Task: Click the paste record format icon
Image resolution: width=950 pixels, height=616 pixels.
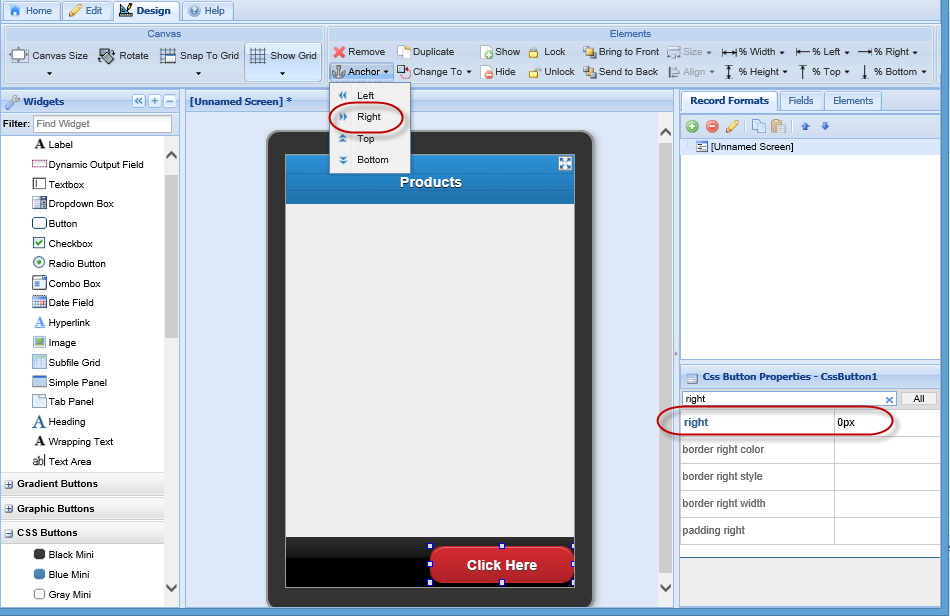Action: coord(779,127)
